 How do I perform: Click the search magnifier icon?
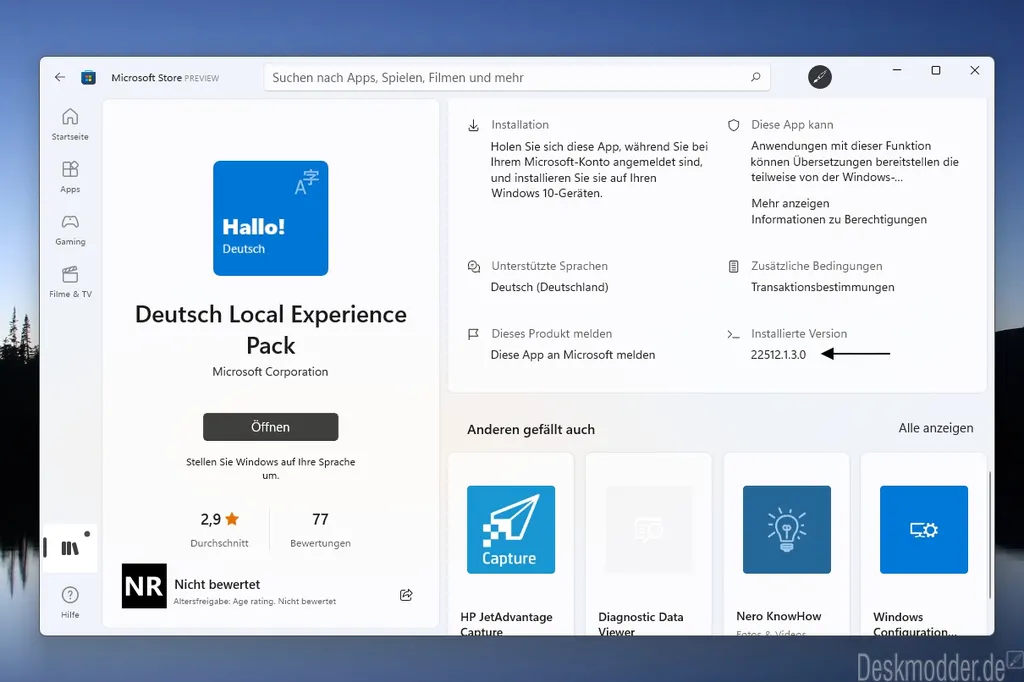point(756,77)
